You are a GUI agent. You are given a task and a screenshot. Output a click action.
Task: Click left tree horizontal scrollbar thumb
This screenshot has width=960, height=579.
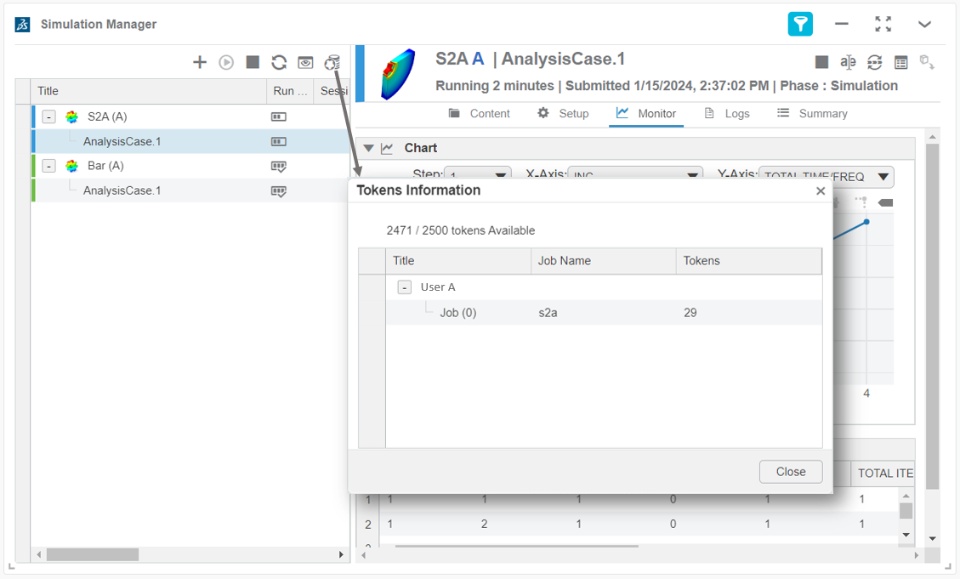92,555
